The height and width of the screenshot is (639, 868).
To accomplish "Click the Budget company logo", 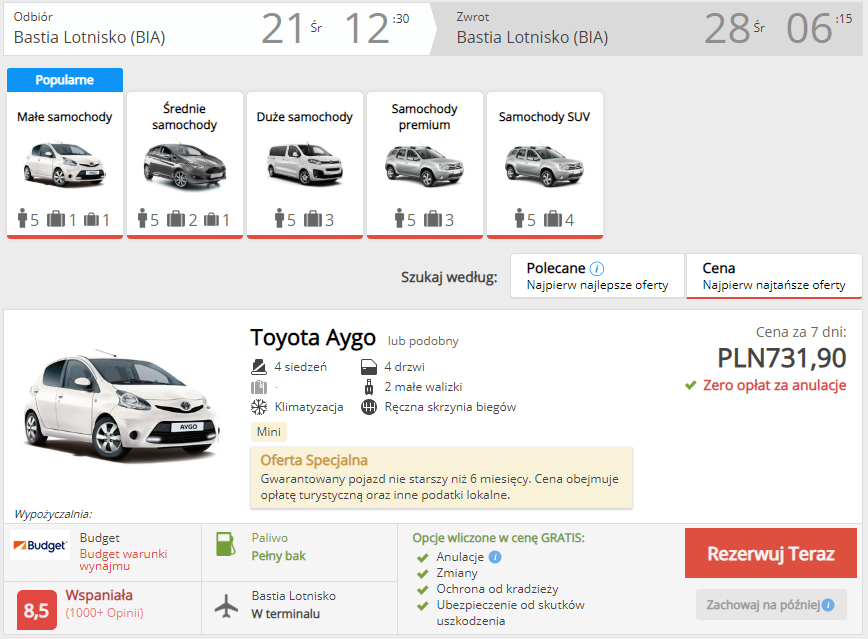I will click(x=40, y=545).
